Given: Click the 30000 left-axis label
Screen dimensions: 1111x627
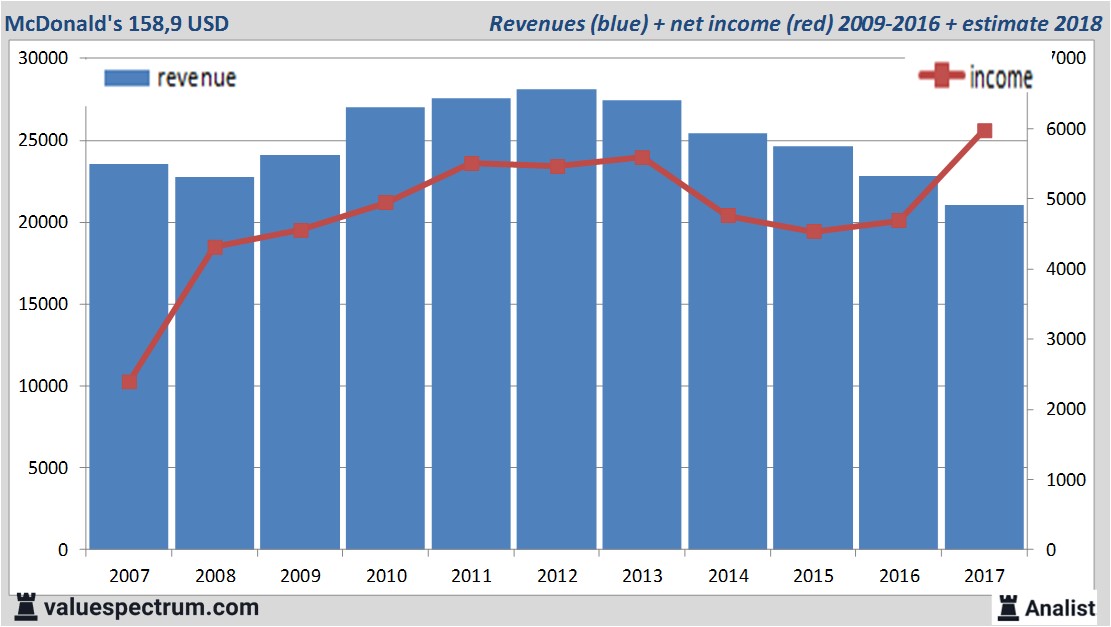Looking at the screenshot, I should click(43, 58).
